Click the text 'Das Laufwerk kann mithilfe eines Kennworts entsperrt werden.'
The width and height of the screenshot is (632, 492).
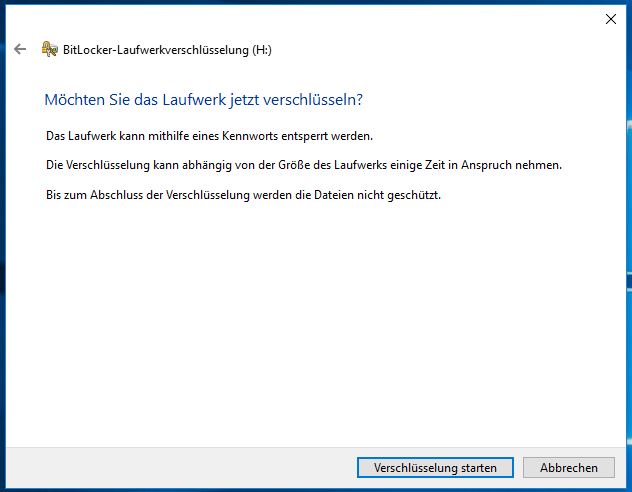tap(210, 136)
